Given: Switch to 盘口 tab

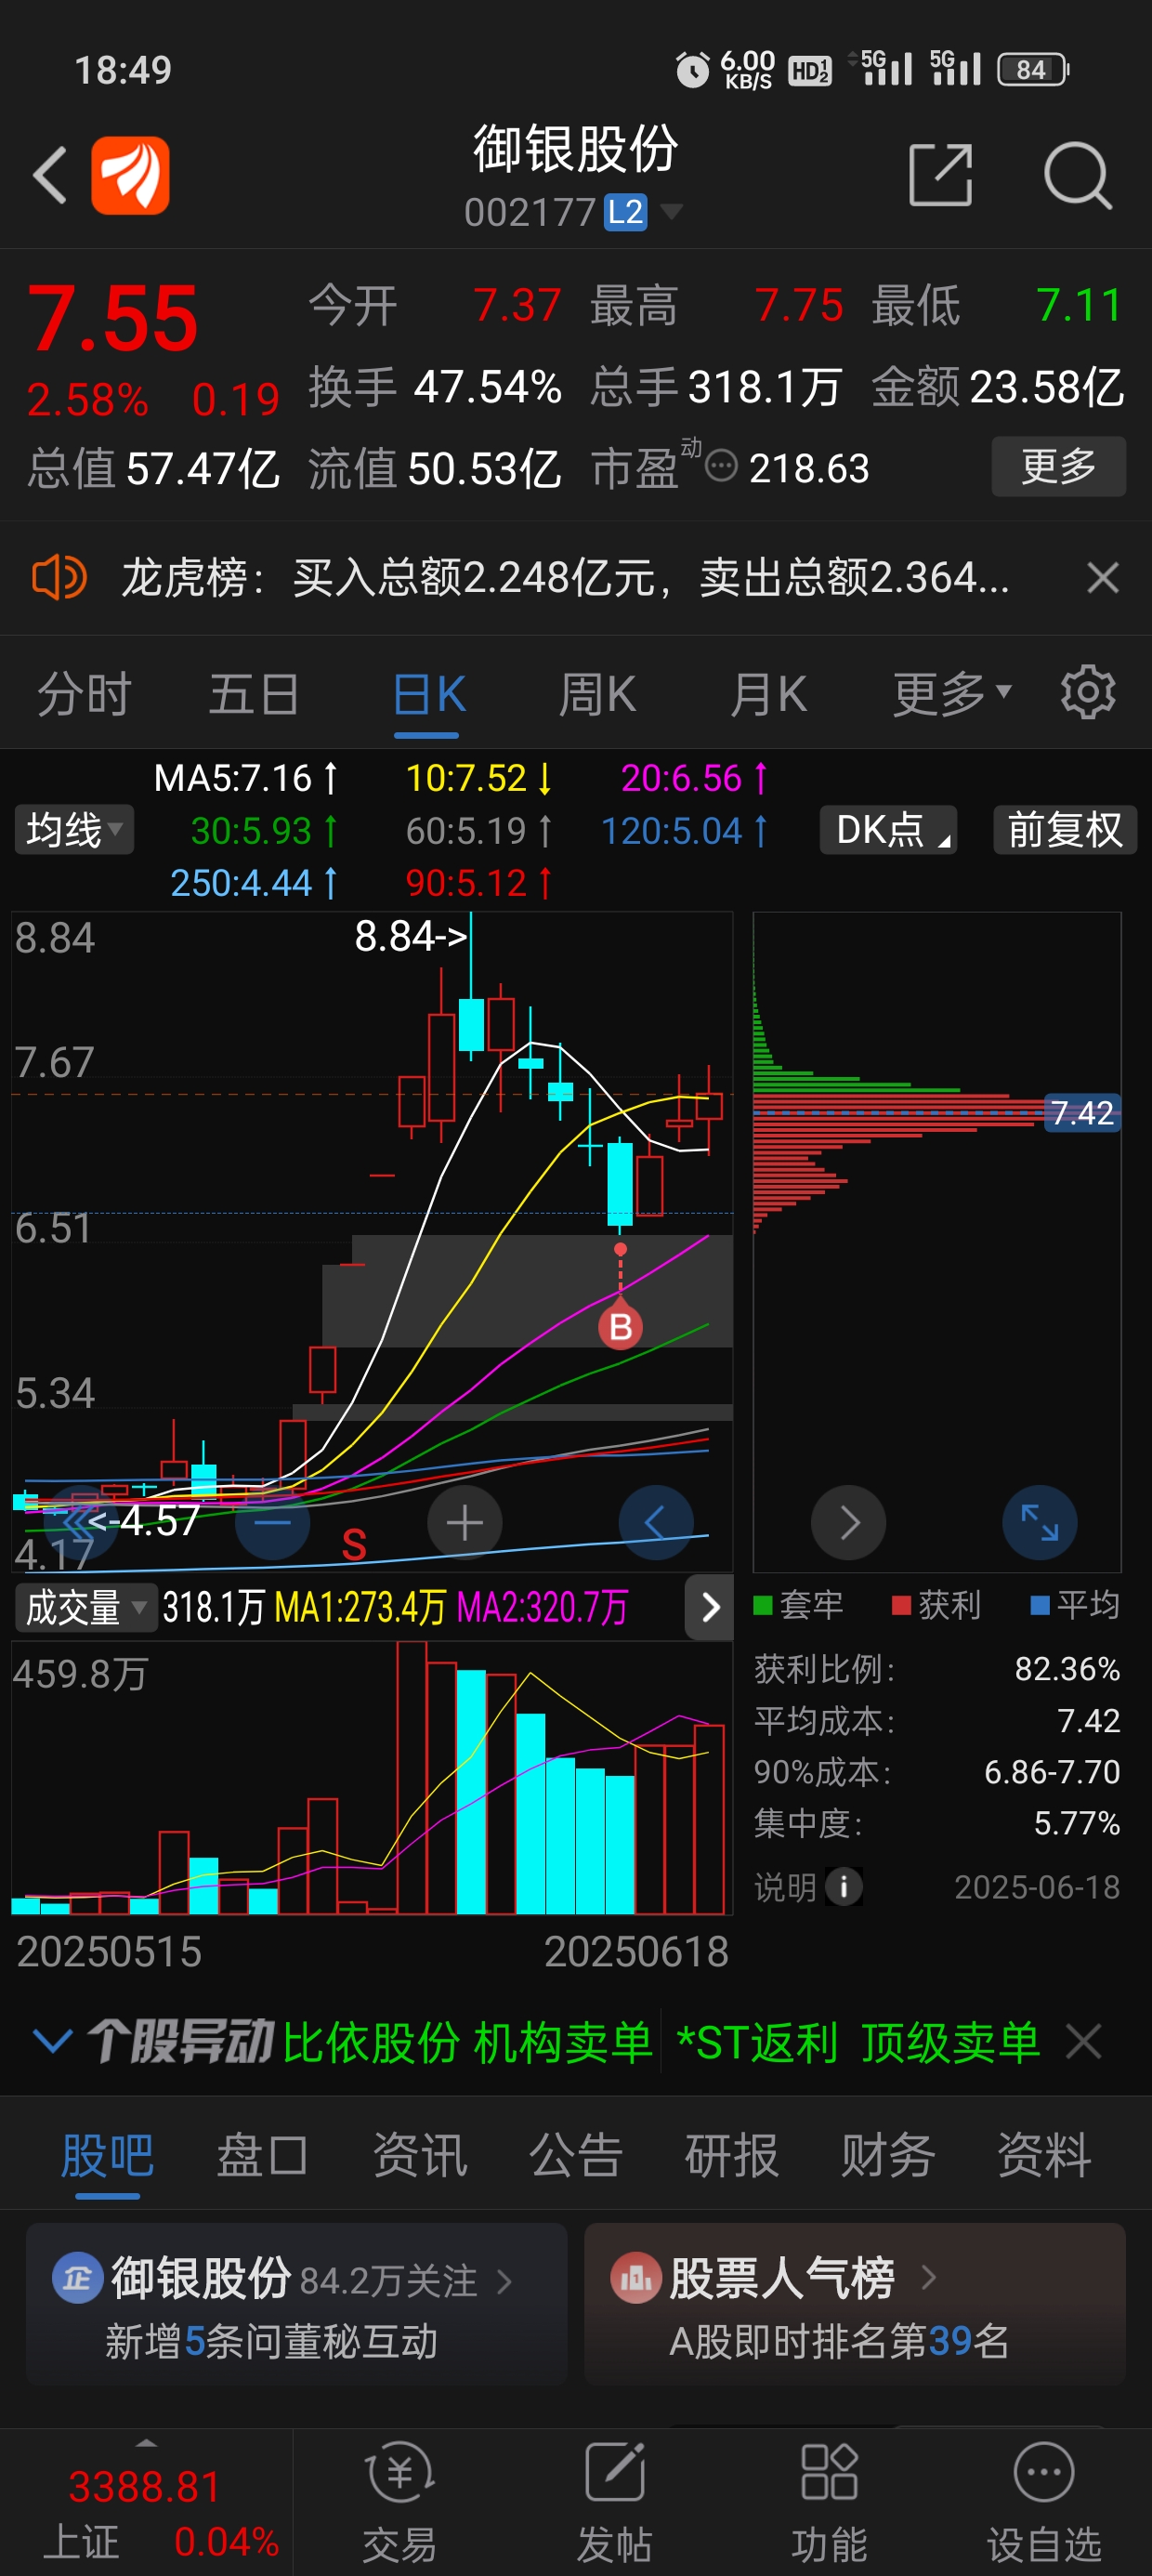Looking at the screenshot, I should pyautogui.click(x=263, y=2155).
